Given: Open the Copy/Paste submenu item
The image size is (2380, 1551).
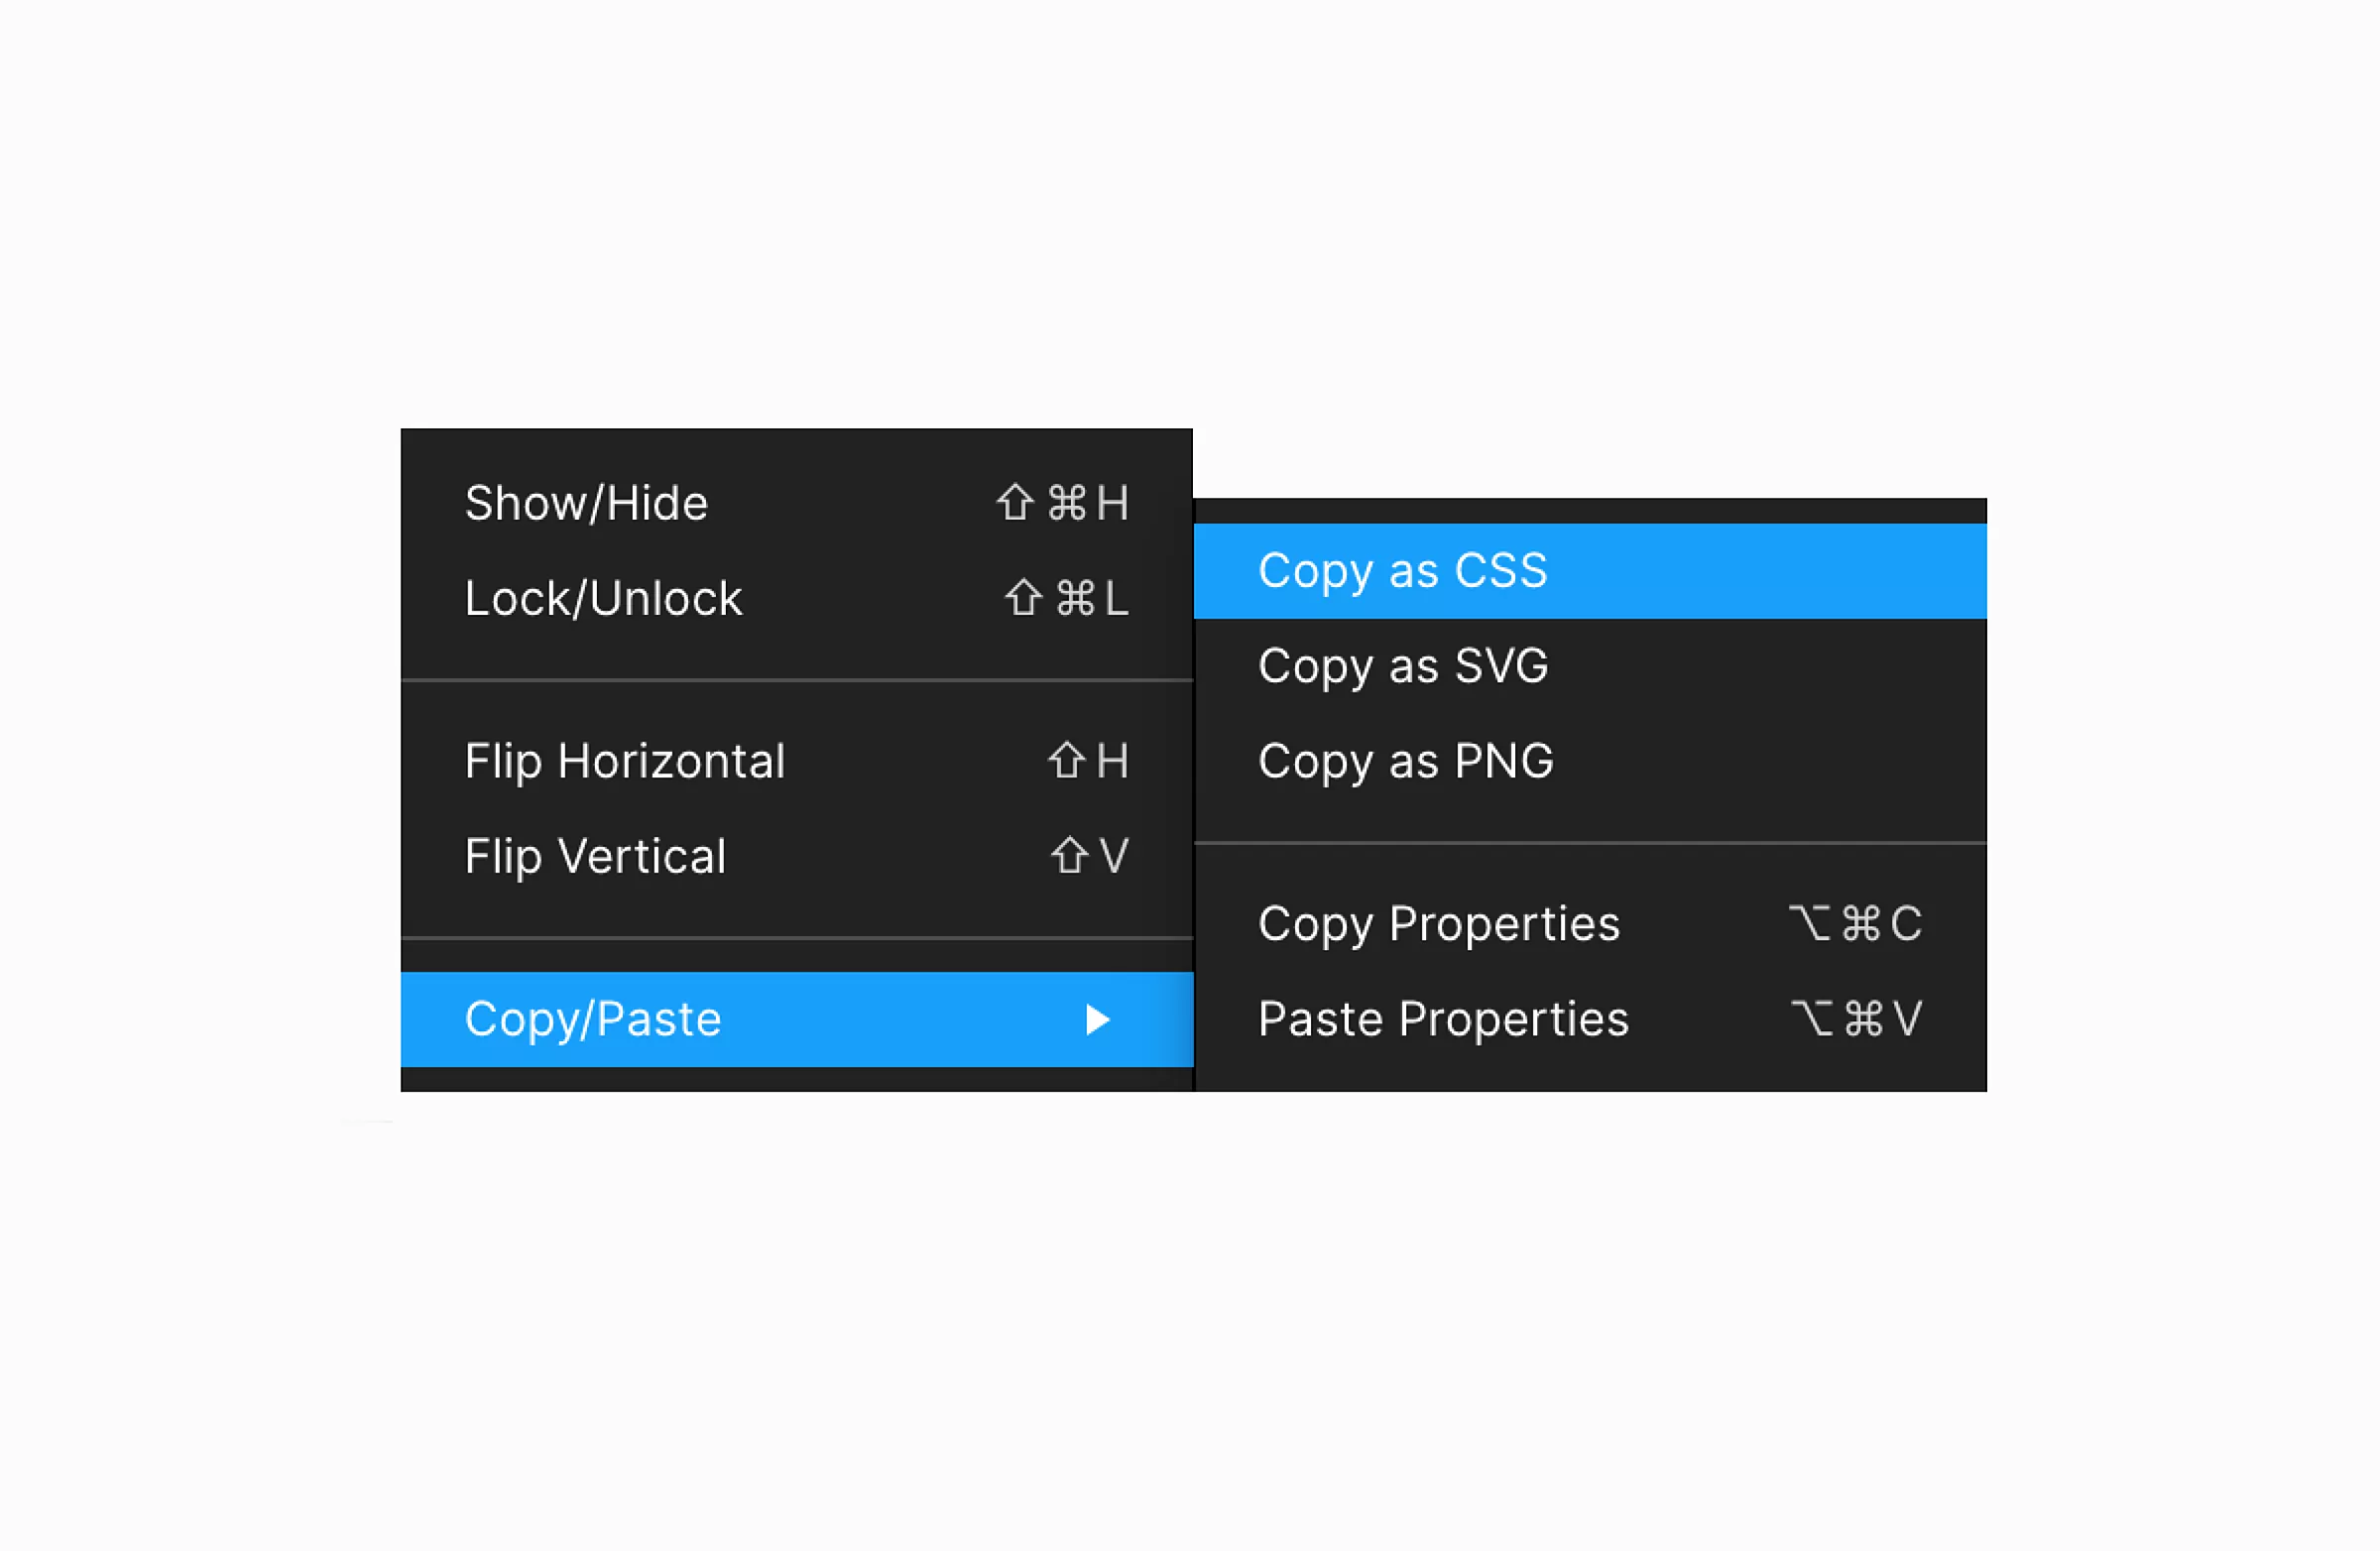Looking at the screenshot, I should pos(593,1019).
